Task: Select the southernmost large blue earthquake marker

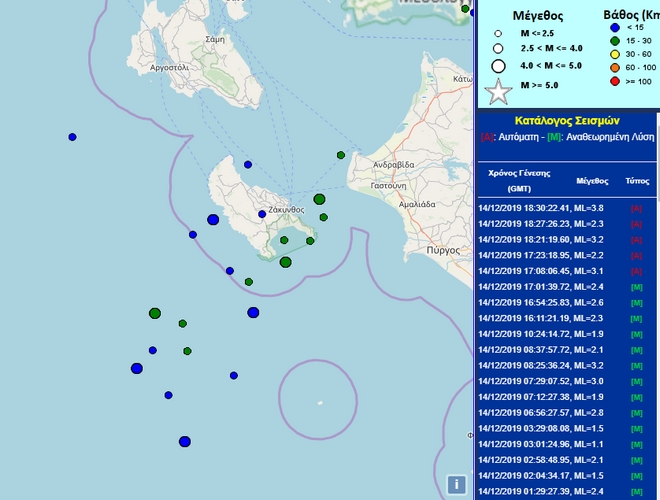Action: [185, 441]
